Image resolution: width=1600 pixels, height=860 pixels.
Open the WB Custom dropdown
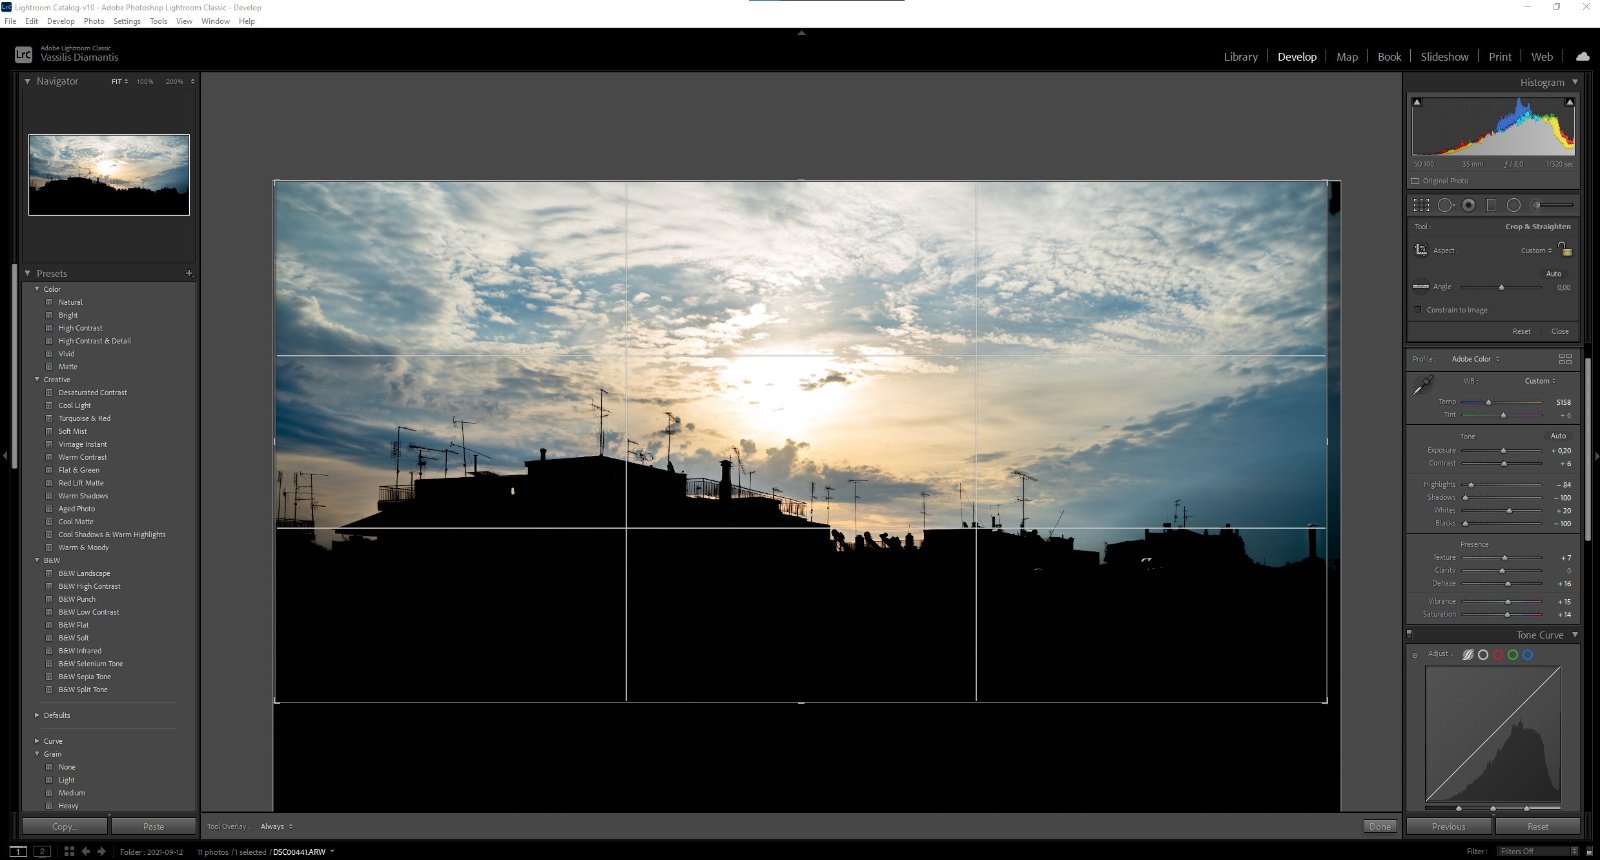[x=1540, y=381]
